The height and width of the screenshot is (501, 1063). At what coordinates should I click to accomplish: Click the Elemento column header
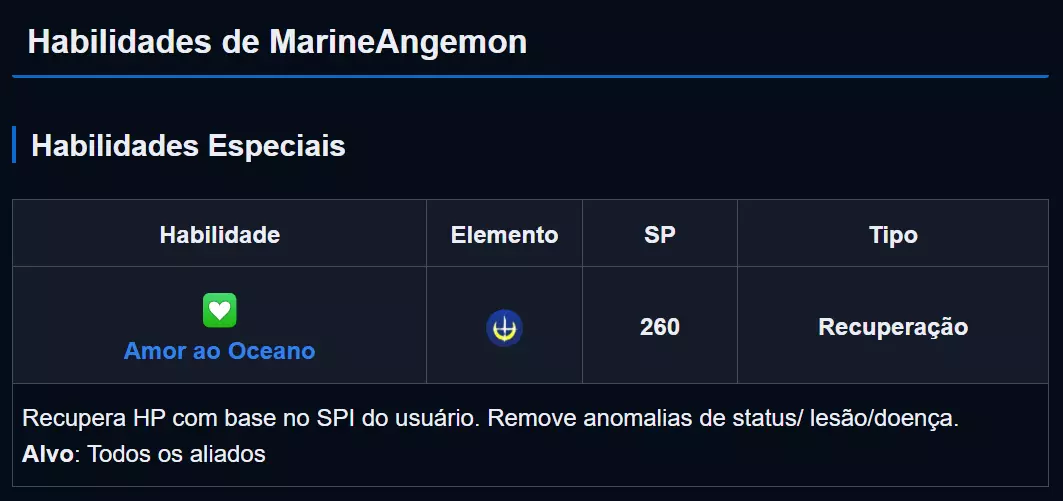(x=504, y=235)
